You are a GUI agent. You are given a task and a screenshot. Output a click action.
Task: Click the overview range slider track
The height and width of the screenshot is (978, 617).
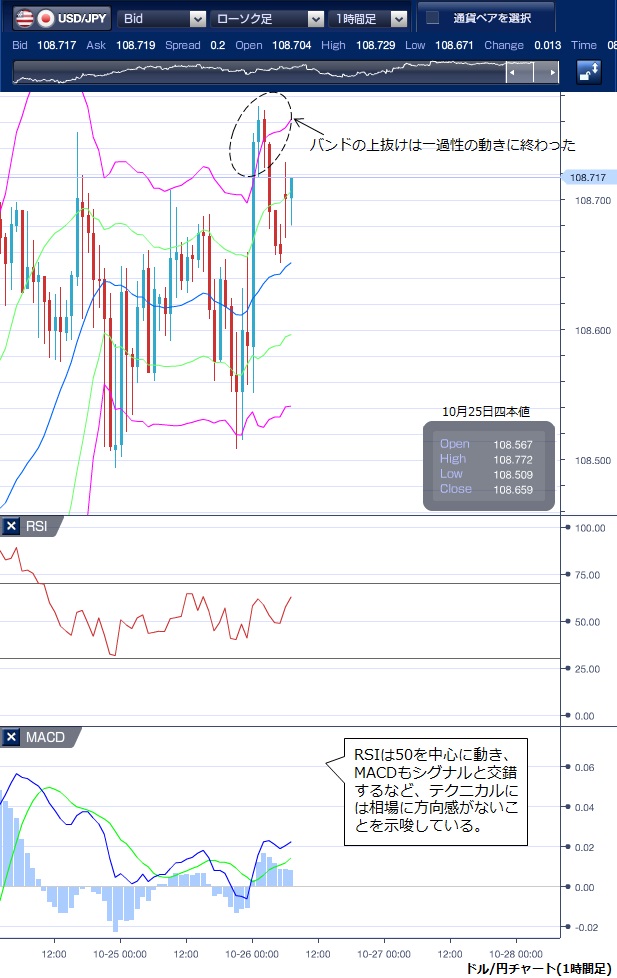260,73
